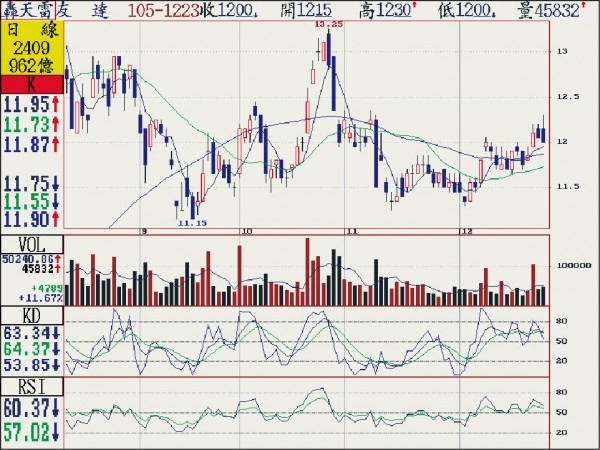
Task: Click the KD panel label
Action: (32, 316)
